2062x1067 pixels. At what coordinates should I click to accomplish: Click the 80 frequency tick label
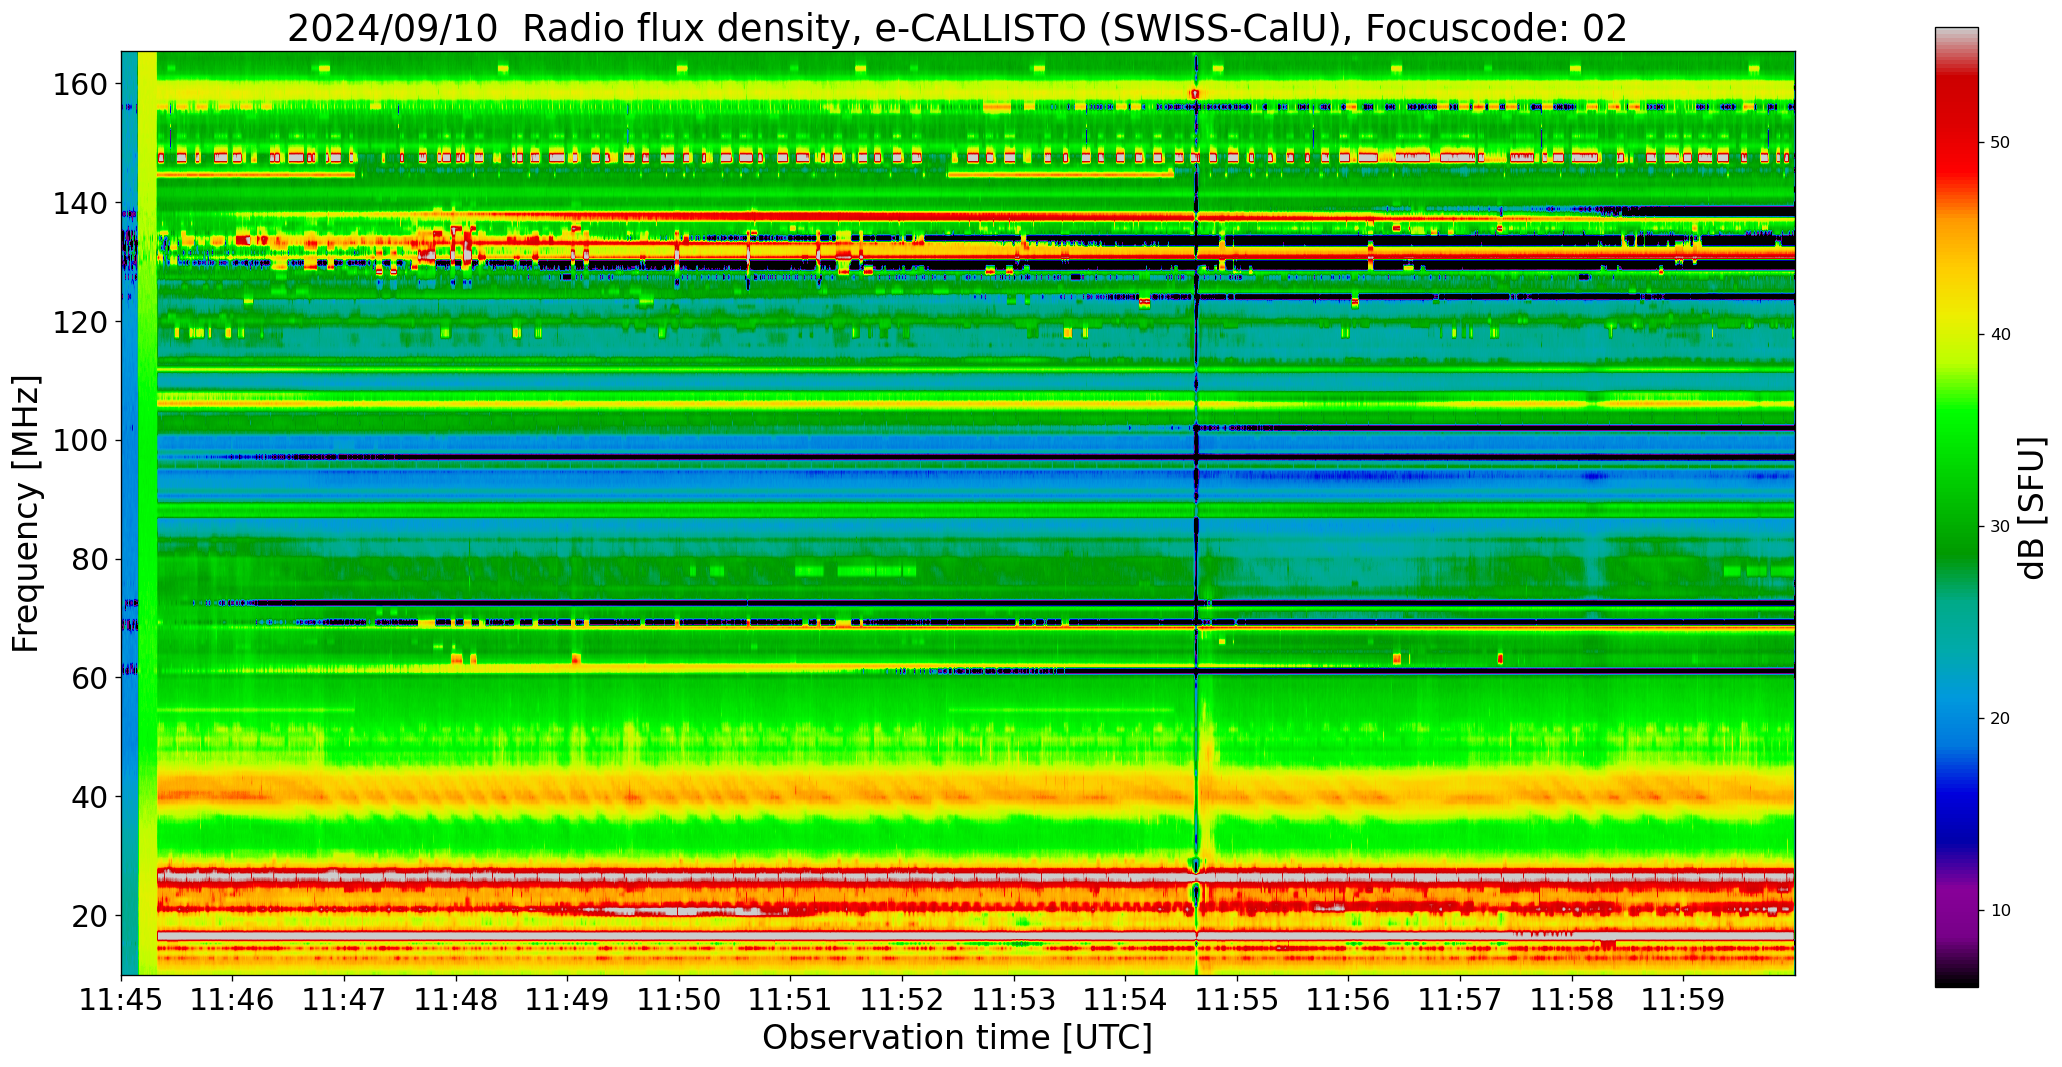coord(90,559)
